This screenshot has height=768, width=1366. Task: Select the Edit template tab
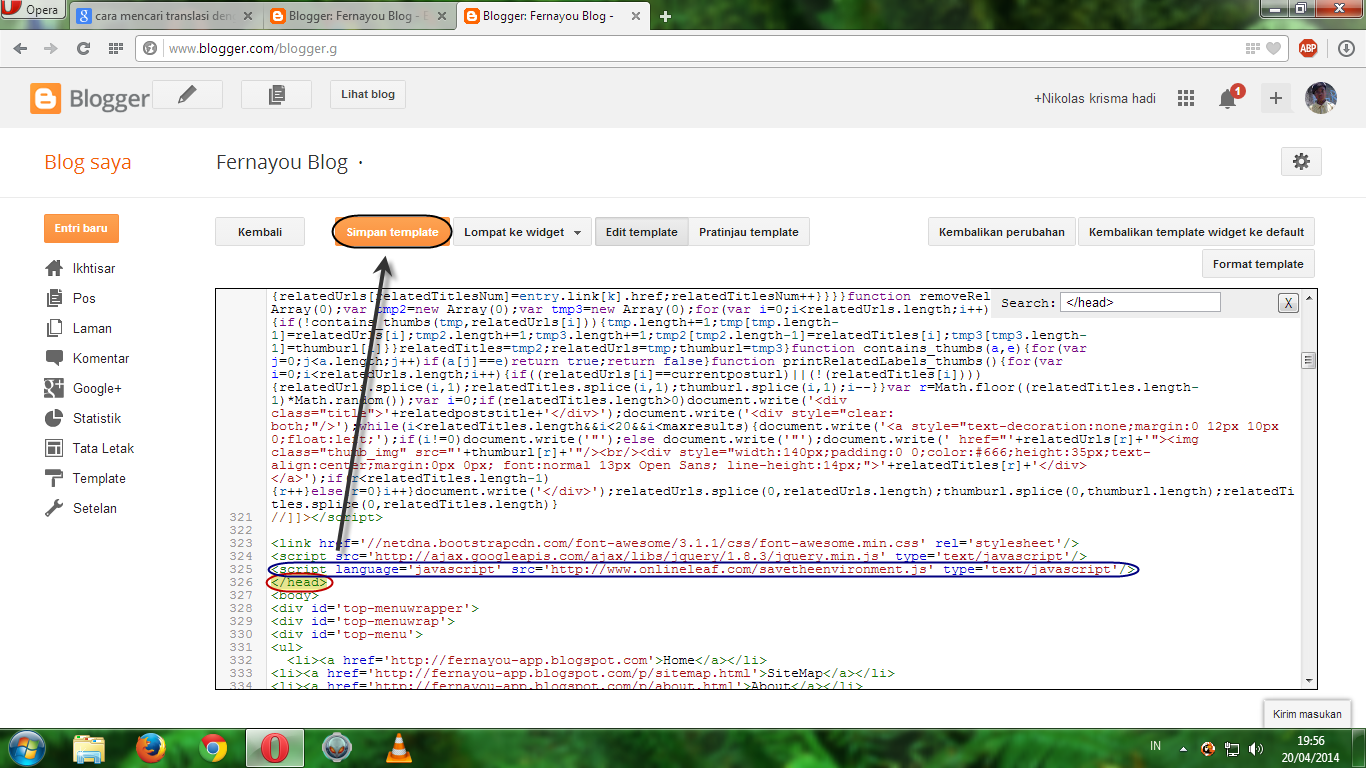[x=641, y=232]
